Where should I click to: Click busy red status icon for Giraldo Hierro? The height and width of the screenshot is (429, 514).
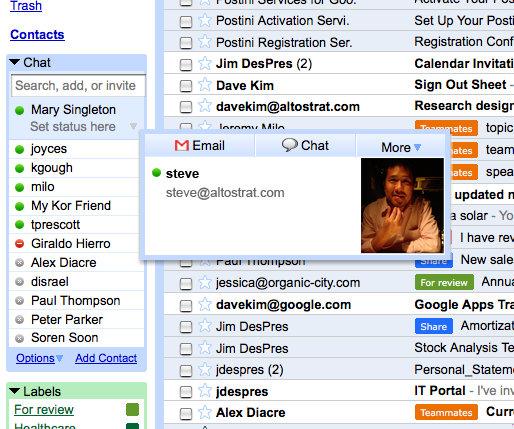click(x=20, y=244)
